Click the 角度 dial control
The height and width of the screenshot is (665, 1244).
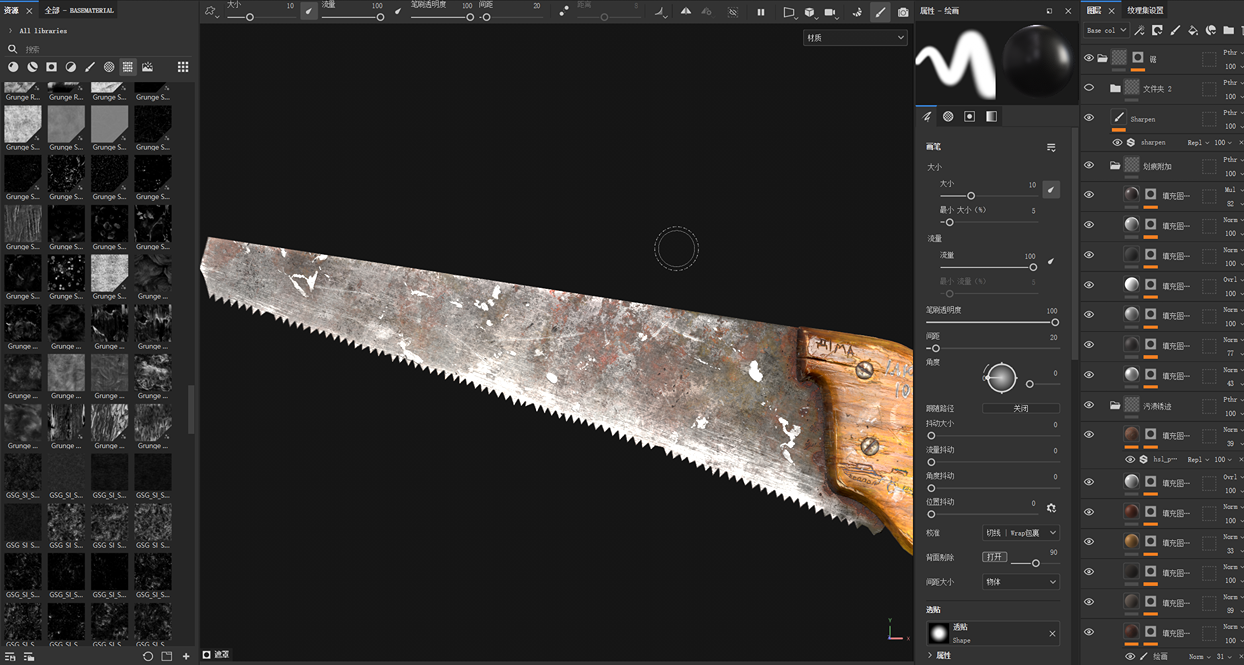(x=1000, y=378)
